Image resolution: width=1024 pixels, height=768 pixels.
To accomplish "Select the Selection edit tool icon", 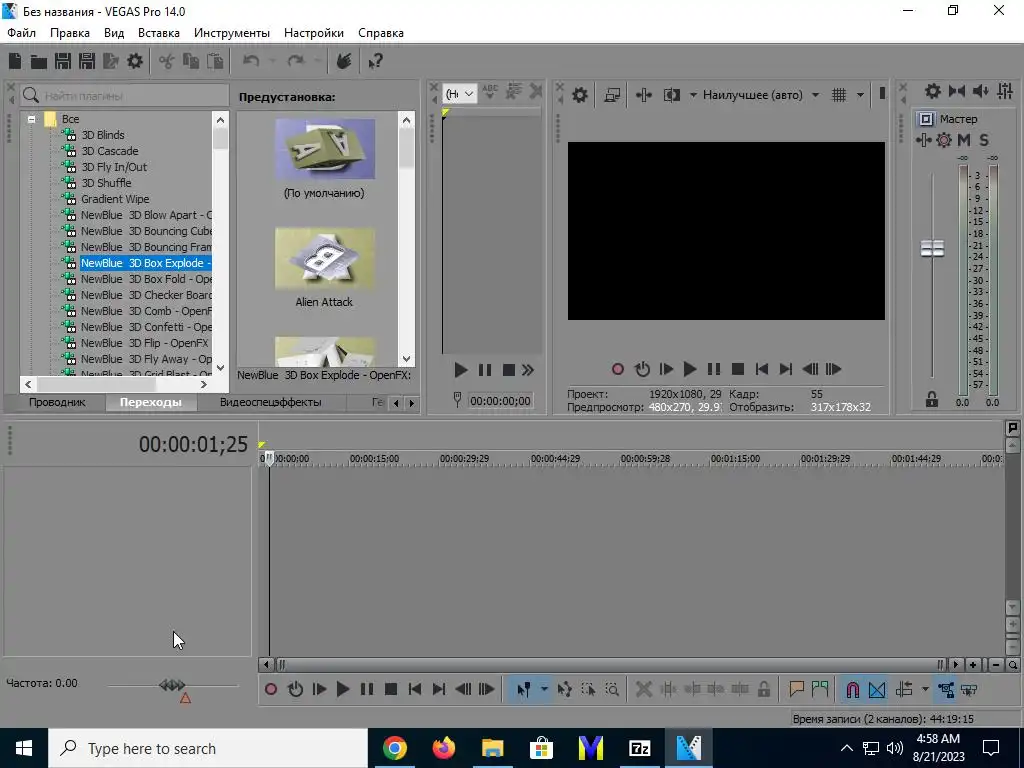I will 588,689.
